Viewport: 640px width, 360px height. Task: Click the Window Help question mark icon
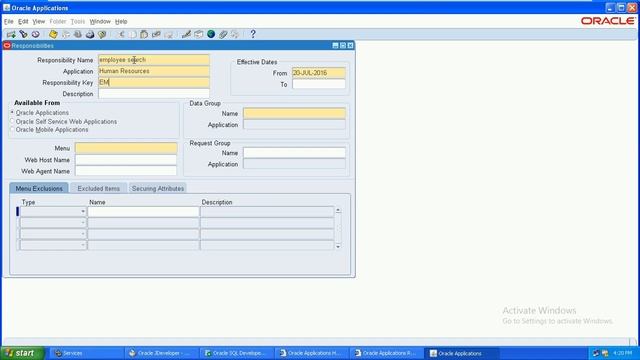point(253,34)
